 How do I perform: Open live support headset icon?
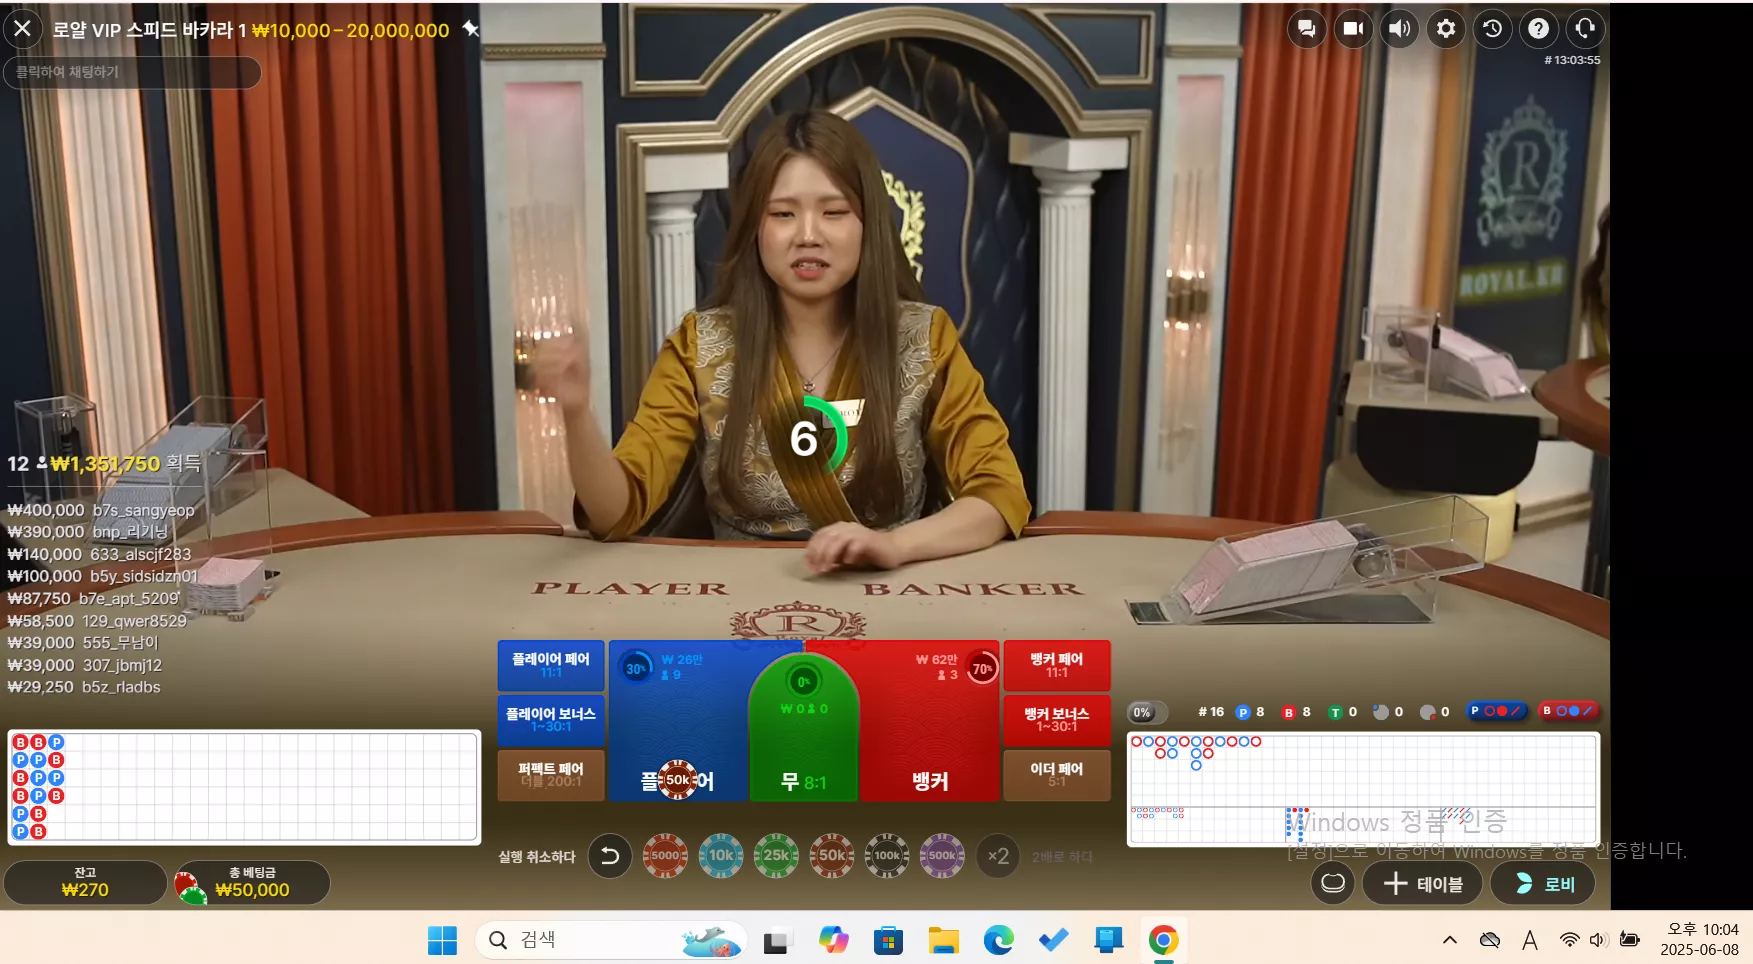tap(1585, 29)
